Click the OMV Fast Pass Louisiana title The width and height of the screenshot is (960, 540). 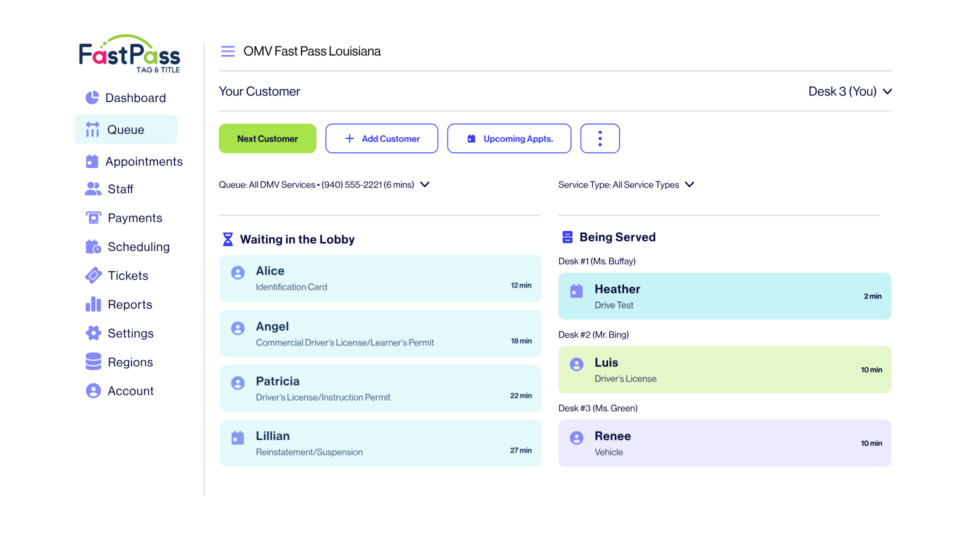click(x=312, y=51)
